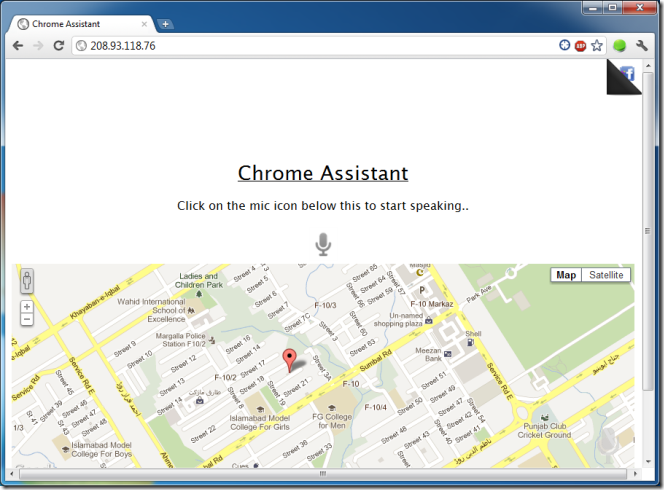
Task: Click the forward navigation arrow
Action: 38,45
